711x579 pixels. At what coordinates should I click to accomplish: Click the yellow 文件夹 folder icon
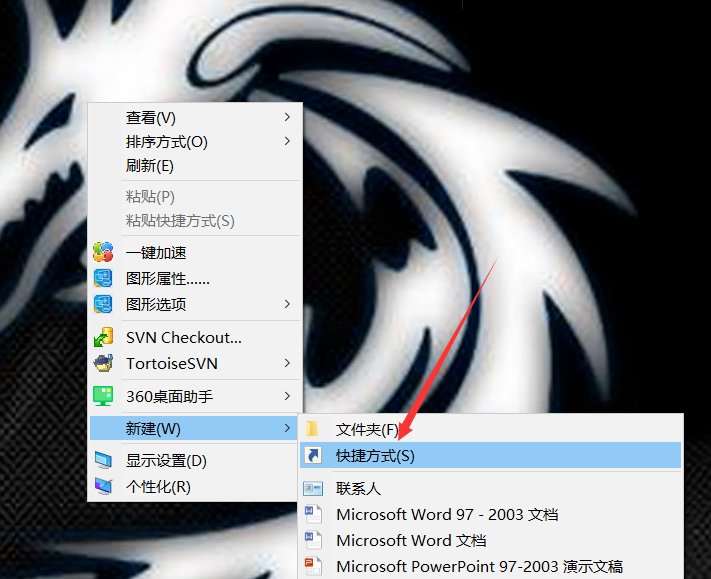click(312, 429)
